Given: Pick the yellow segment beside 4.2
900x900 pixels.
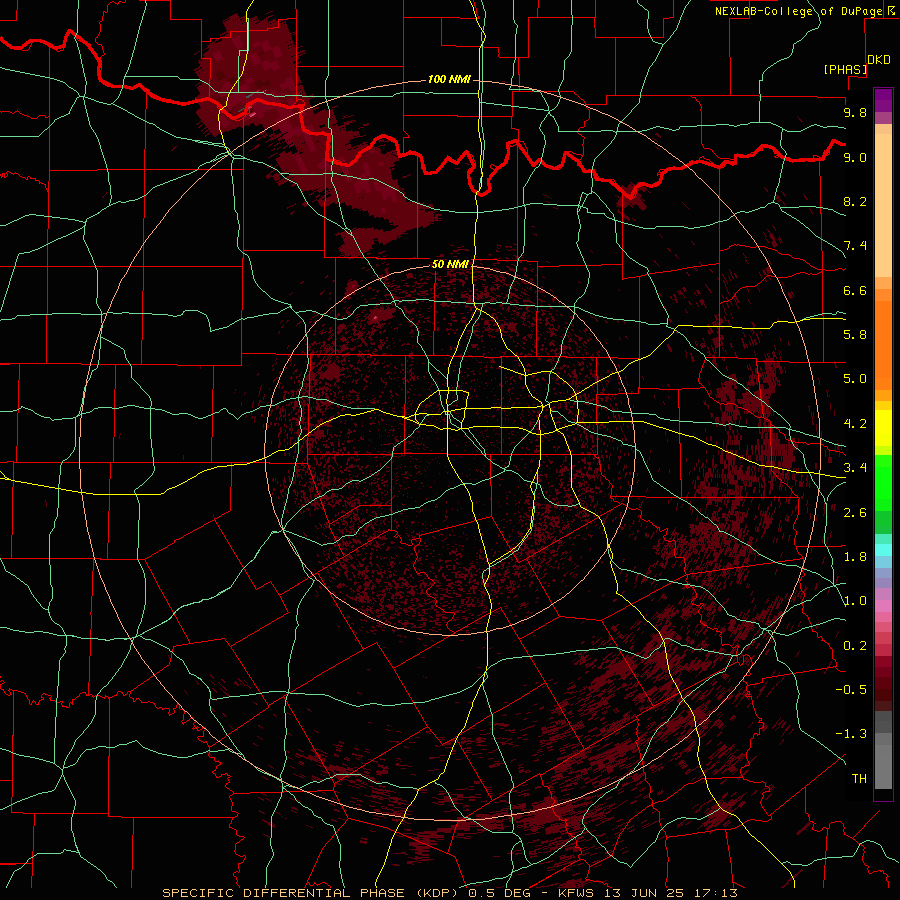Looking at the screenshot, I should [x=883, y=428].
